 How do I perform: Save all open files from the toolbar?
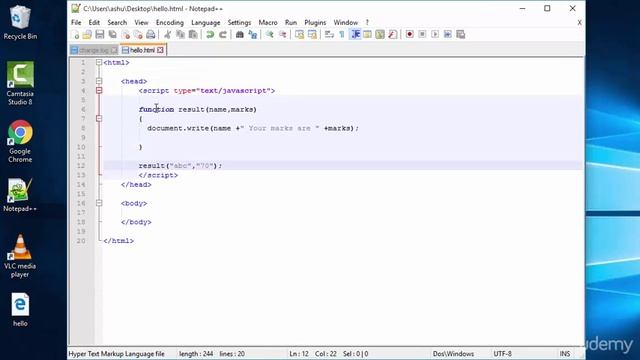pyautogui.click(x=113, y=35)
